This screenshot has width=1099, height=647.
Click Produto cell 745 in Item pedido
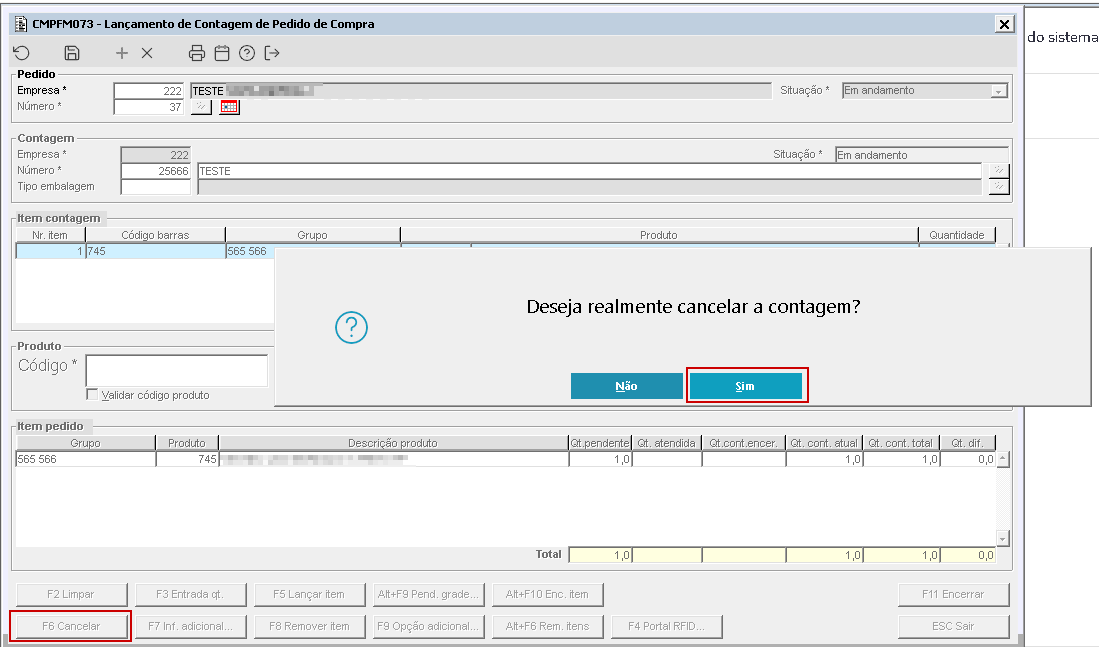pyautogui.click(x=187, y=459)
